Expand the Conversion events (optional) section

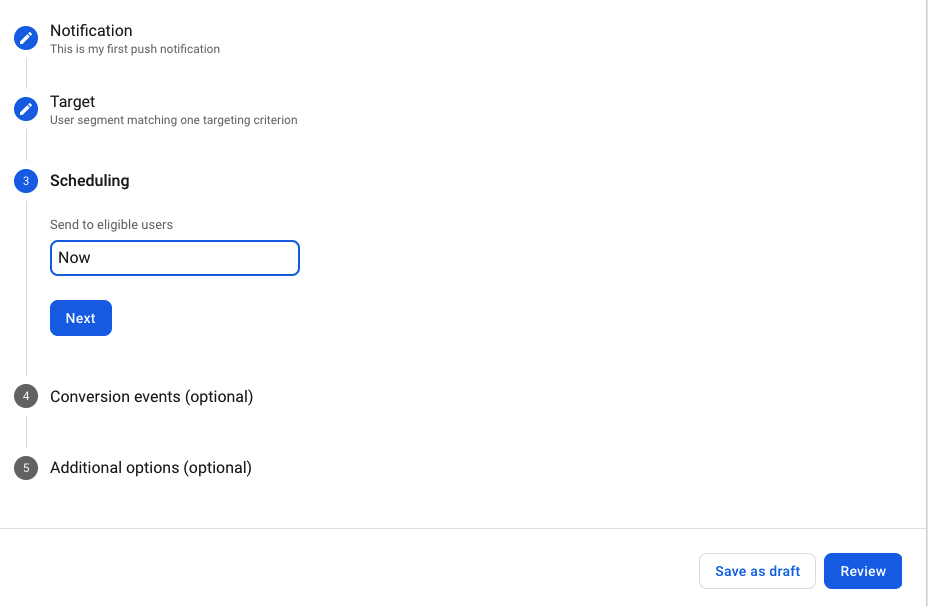click(x=151, y=397)
